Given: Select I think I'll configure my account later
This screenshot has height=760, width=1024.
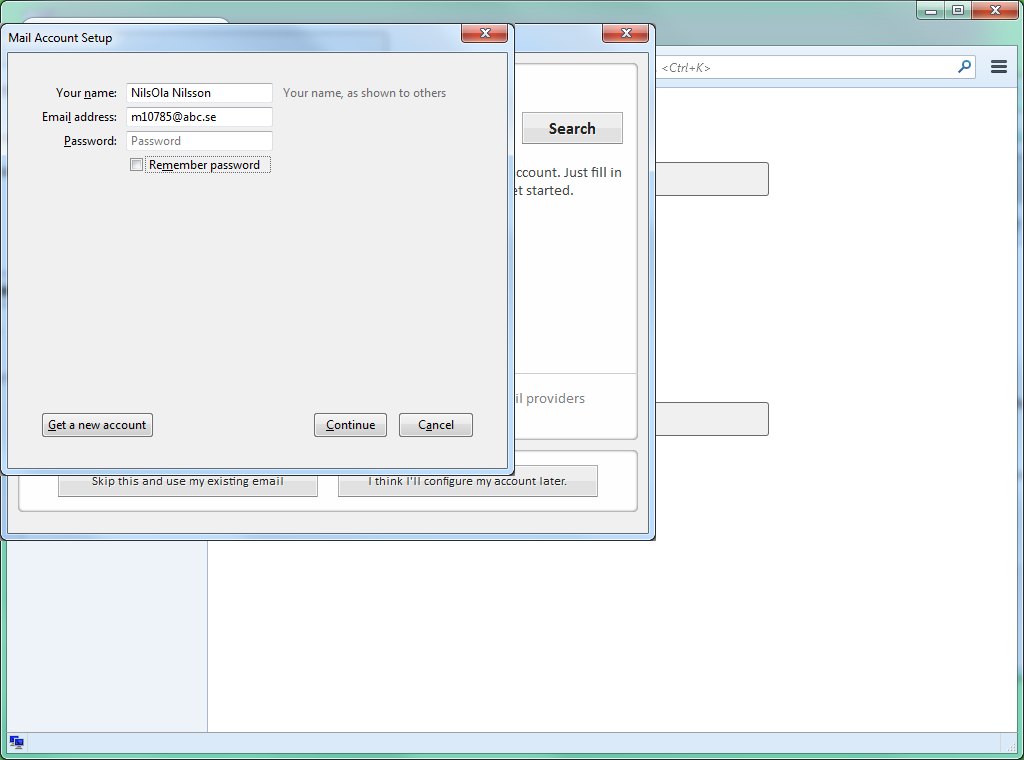Looking at the screenshot, I should [x=467, y=482].
